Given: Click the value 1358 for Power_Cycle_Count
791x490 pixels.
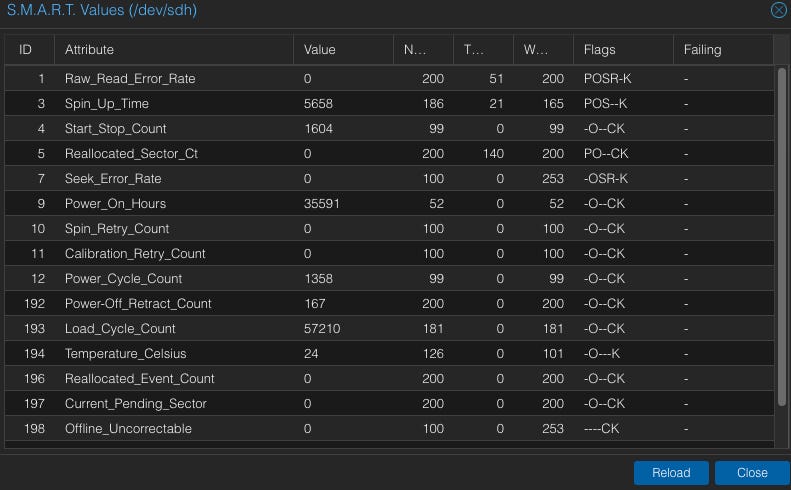Looking at the screenshot, I should point(318,279).
